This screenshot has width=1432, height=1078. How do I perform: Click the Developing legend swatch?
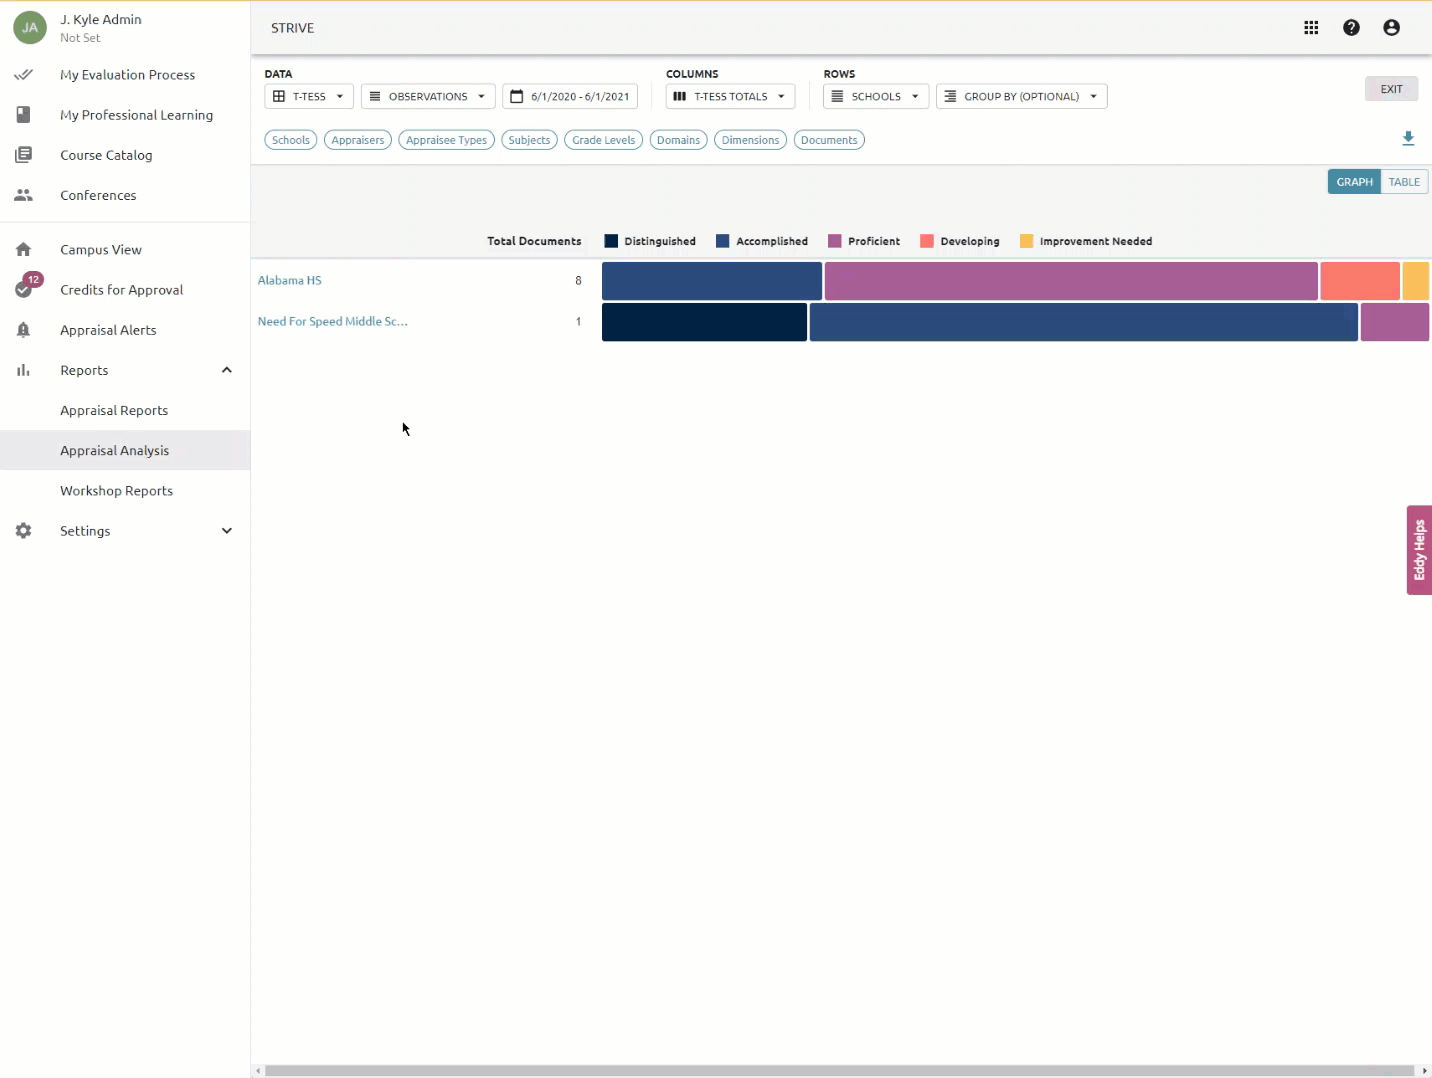927,241
